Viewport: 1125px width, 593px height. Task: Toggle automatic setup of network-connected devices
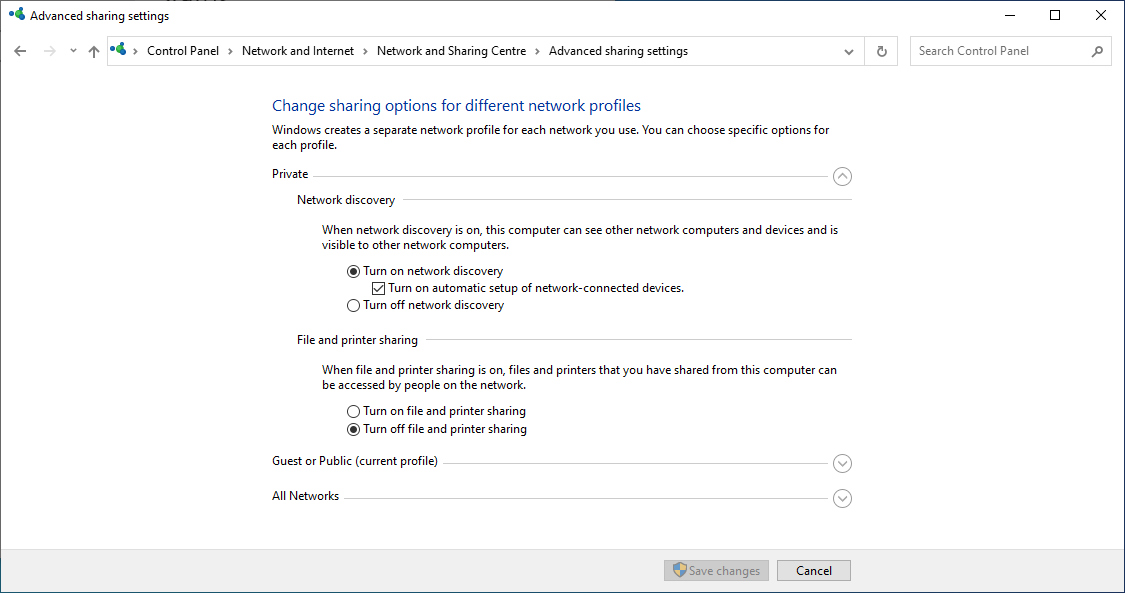tap(528, 288)
